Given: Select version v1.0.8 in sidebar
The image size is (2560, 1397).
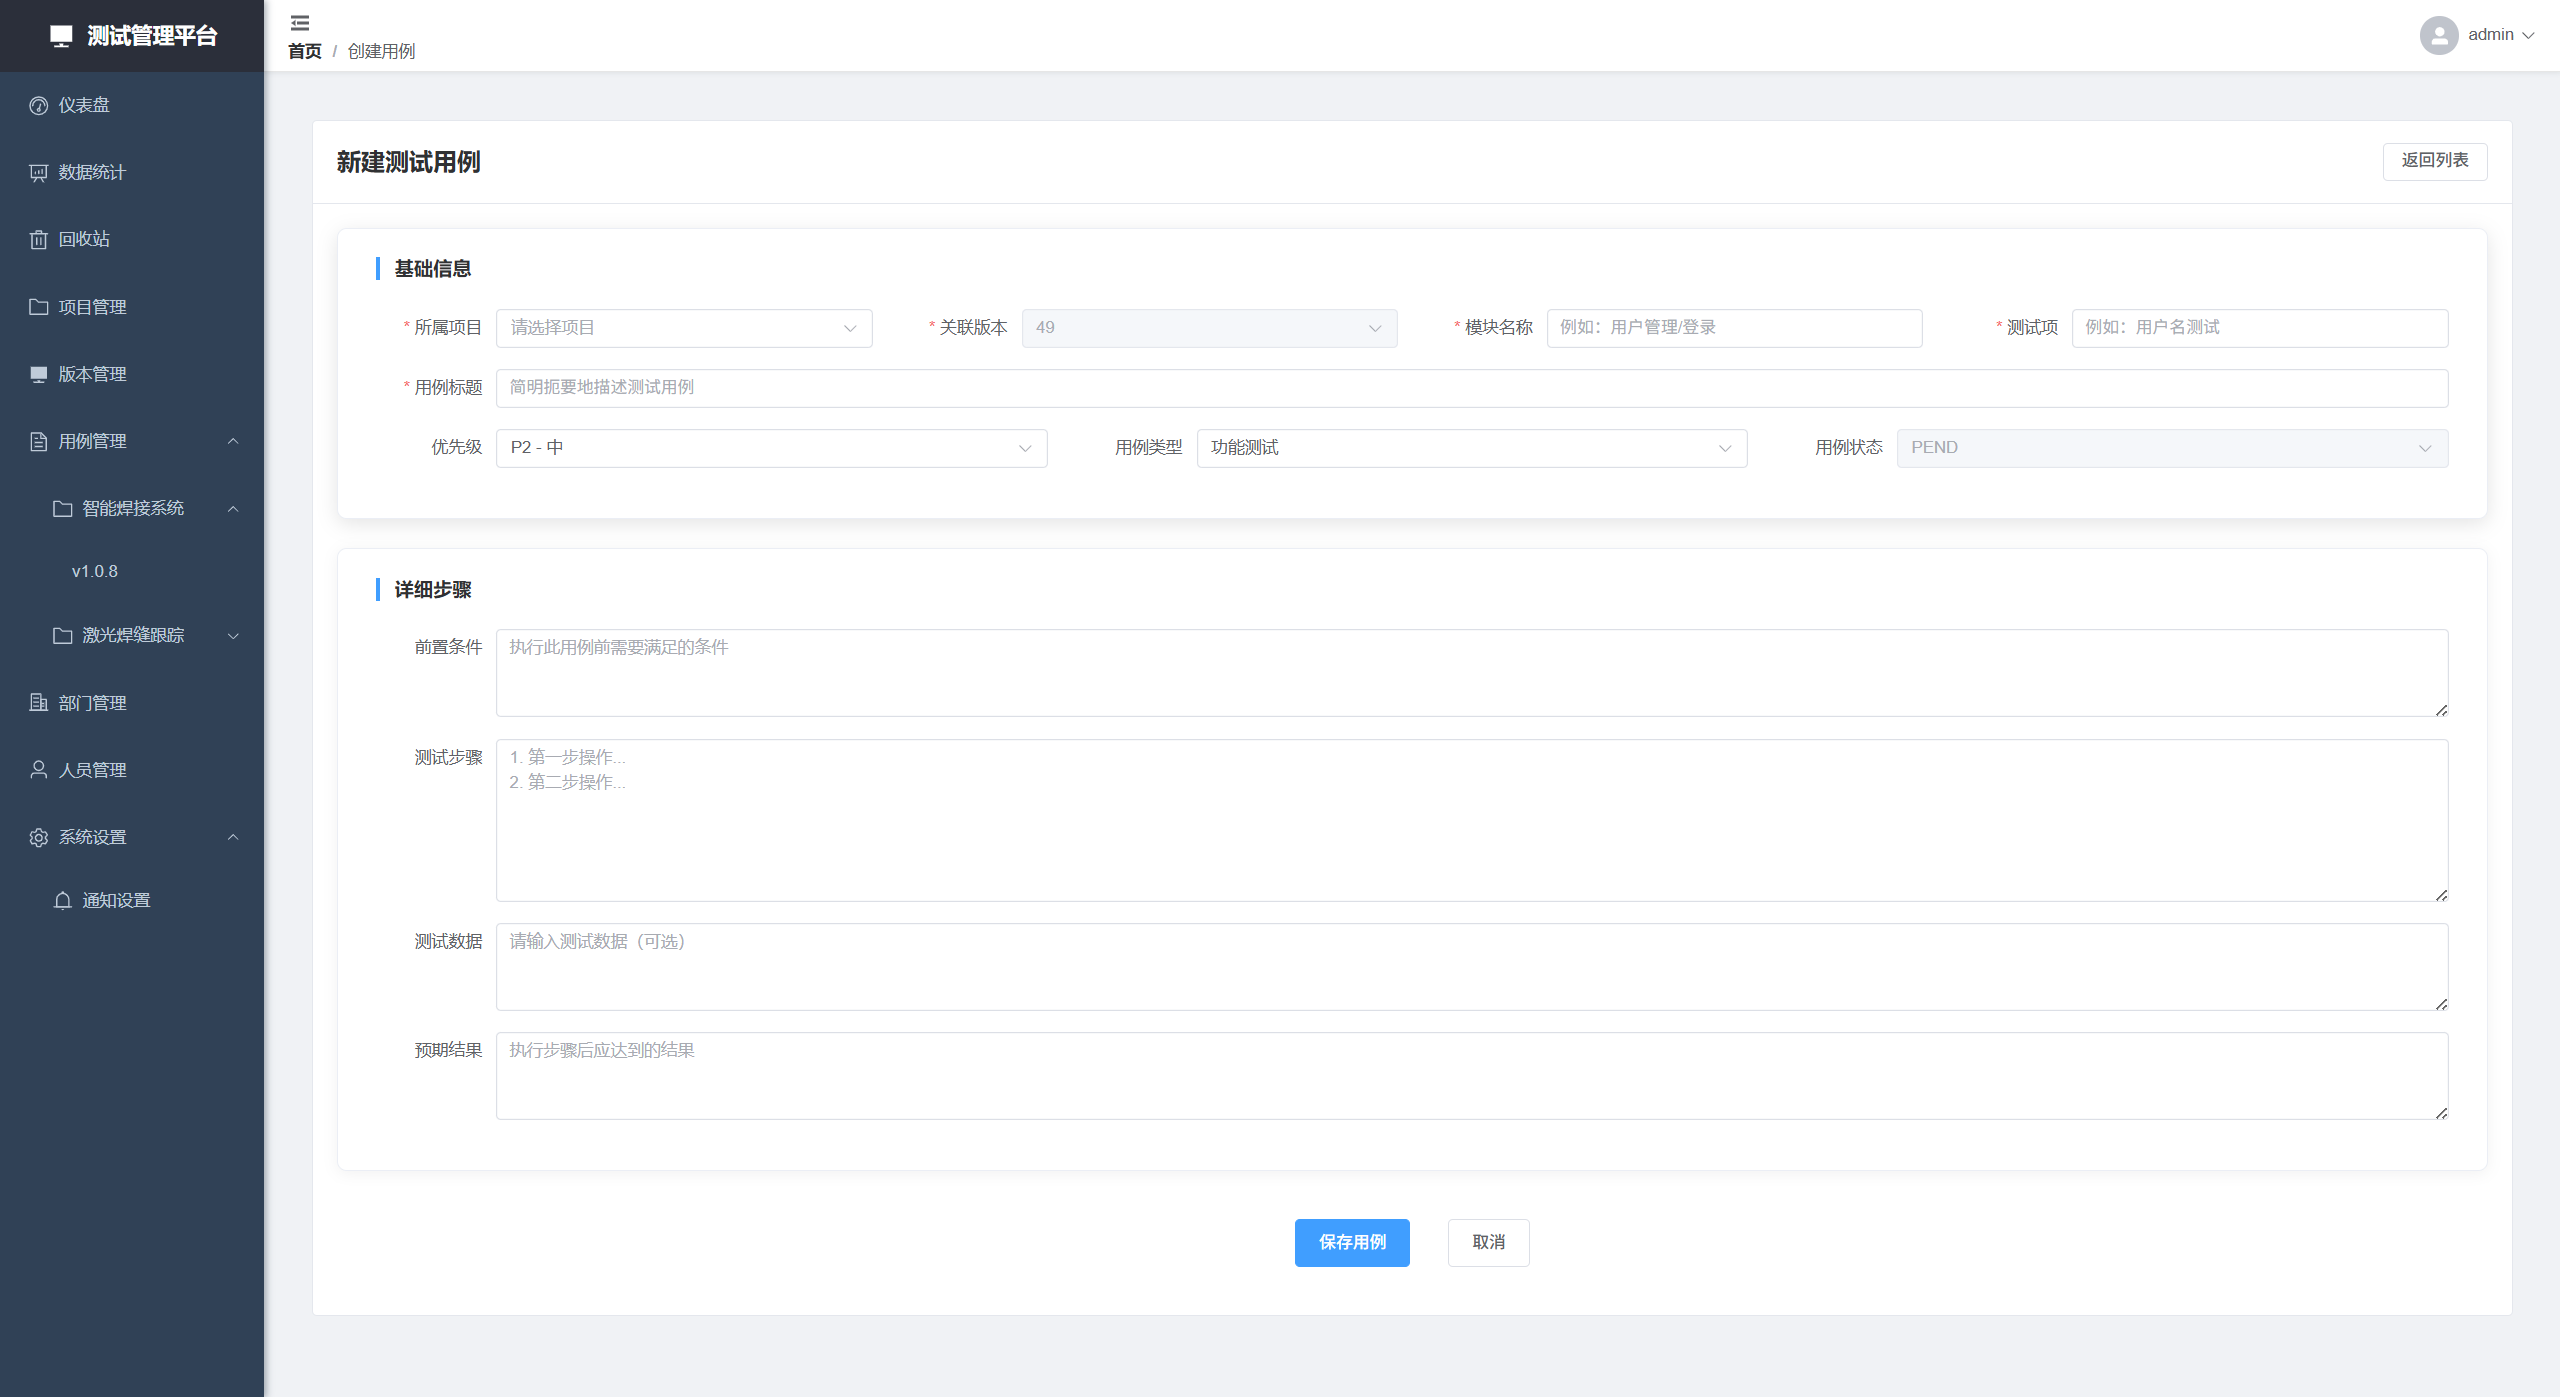Looking at the screenshot, I should click(x=95, y=571).
